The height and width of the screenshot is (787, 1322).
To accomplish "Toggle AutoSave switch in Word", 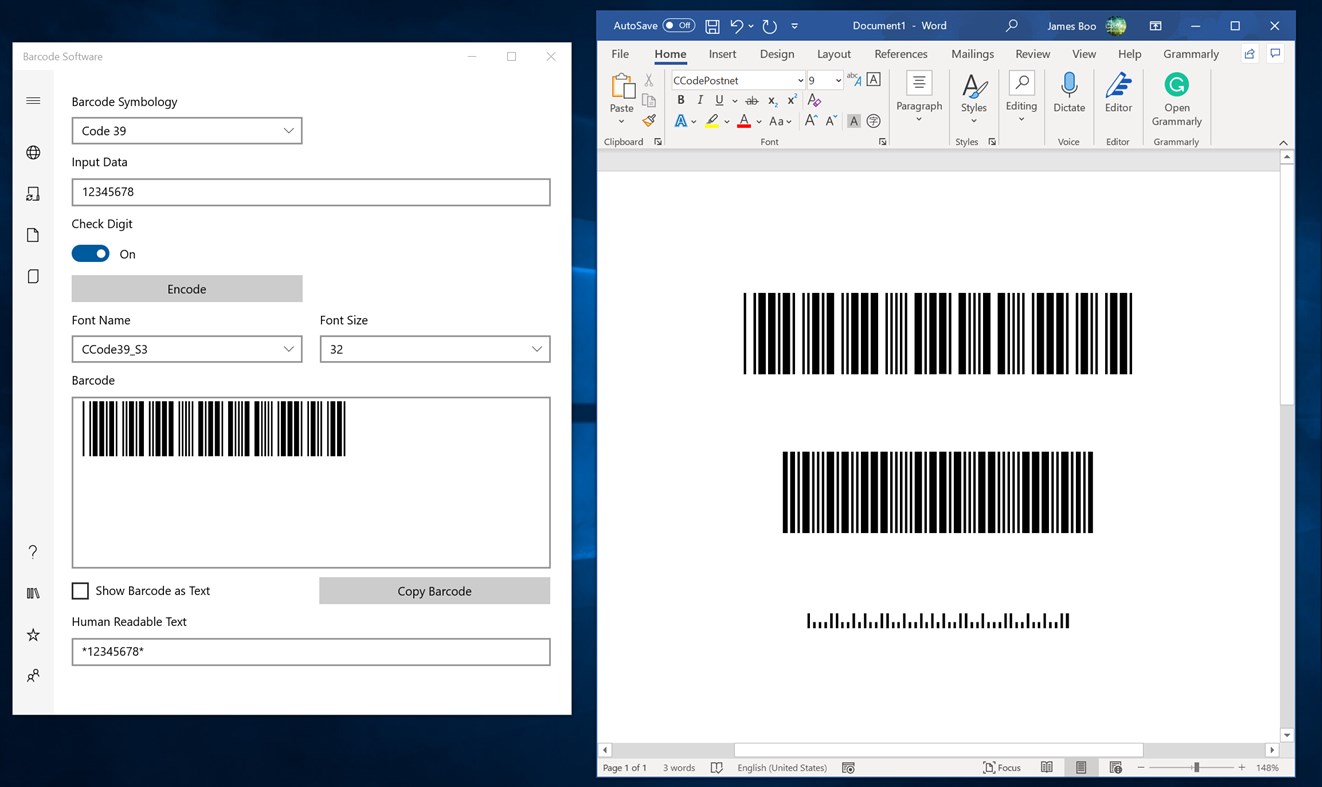I will point(679,26).
